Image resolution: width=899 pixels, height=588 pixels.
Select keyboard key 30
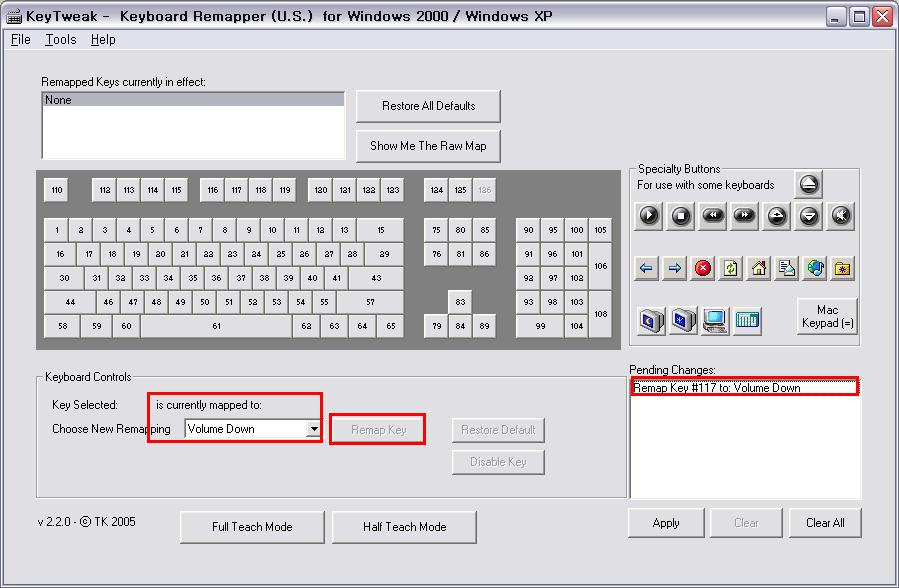point(64,278)
